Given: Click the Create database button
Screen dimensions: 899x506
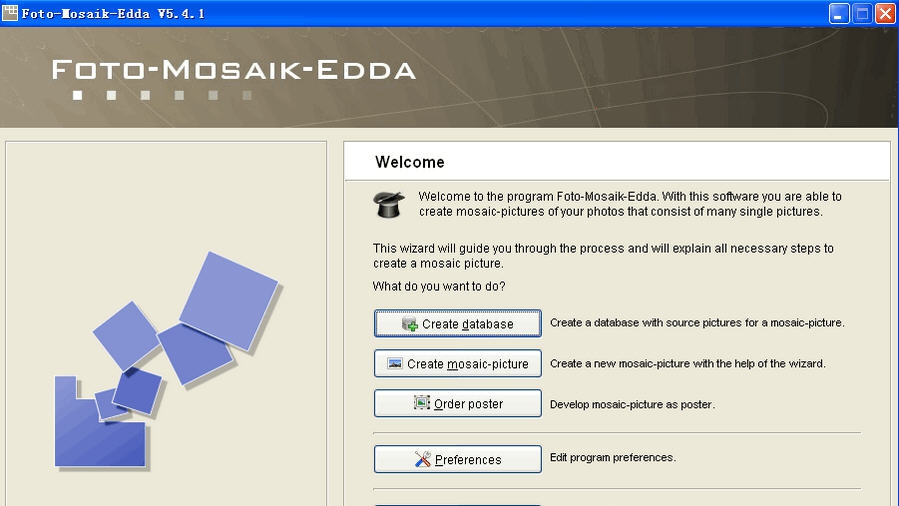Looking at the screenshot, I should (x=458, y=324).
